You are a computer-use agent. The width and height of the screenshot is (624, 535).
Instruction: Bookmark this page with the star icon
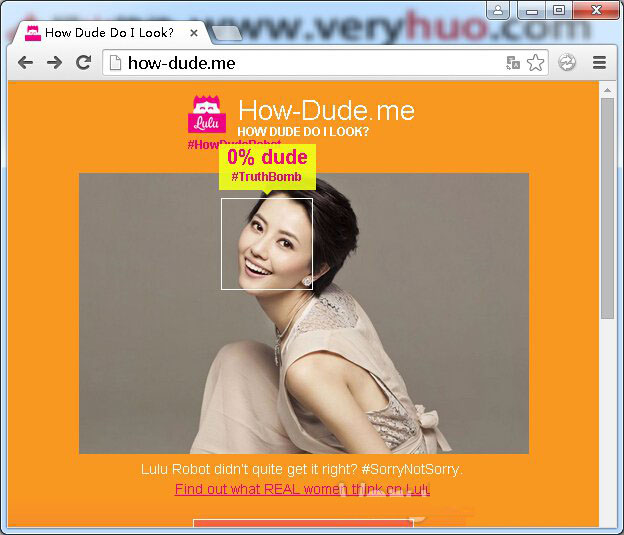pyautogui.click(x=535, y=62)
